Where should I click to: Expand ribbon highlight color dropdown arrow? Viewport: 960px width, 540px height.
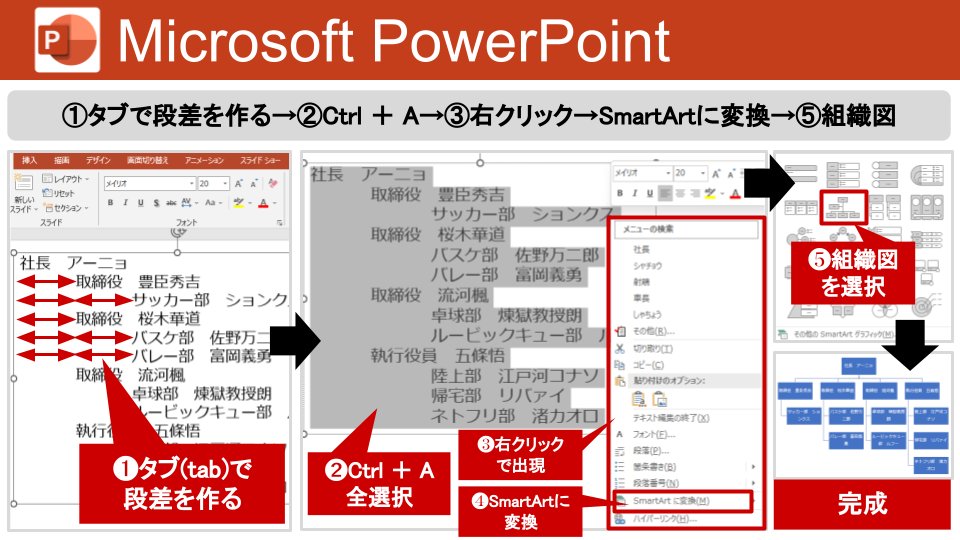[250, 203]
